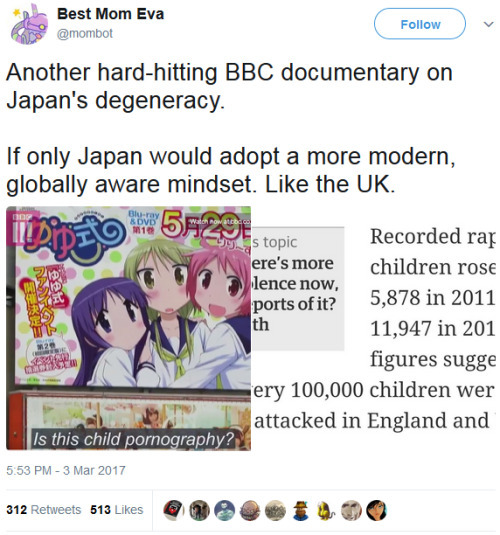Visit the @mombot handle link
The width and height of the screenshot is (500, 535).
pyautogui.click(x=84, y=33)
